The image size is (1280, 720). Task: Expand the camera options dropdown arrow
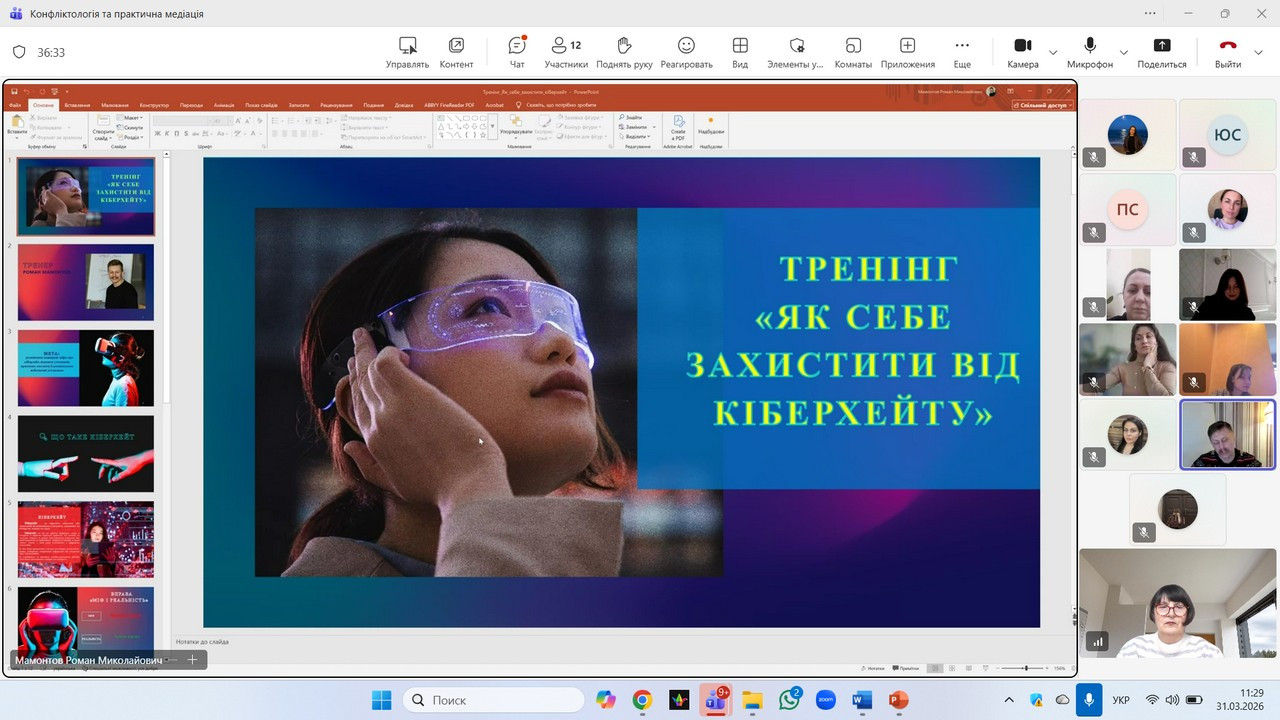point(1053,52)
